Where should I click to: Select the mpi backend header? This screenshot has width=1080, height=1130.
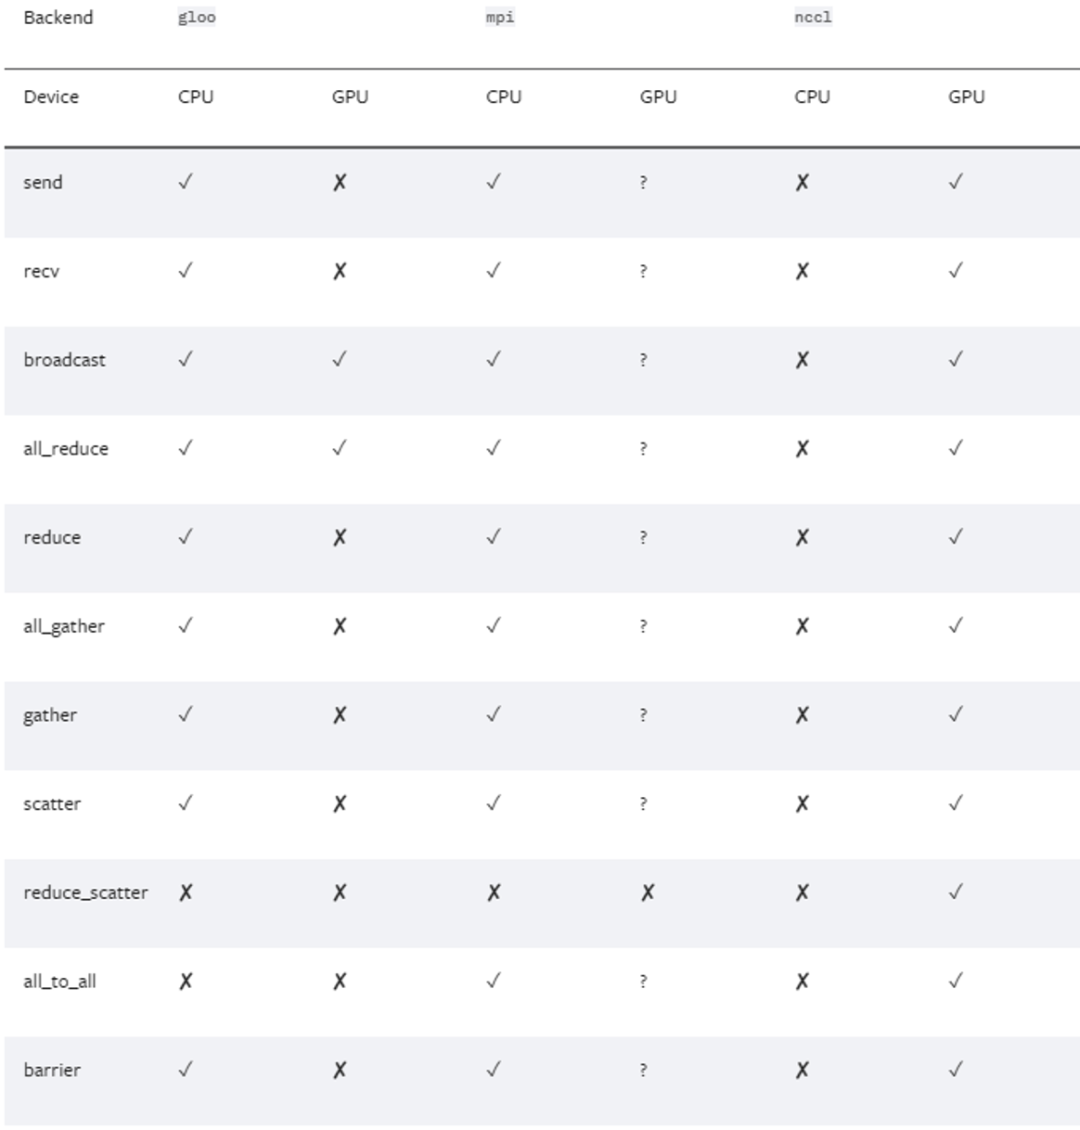500,17
